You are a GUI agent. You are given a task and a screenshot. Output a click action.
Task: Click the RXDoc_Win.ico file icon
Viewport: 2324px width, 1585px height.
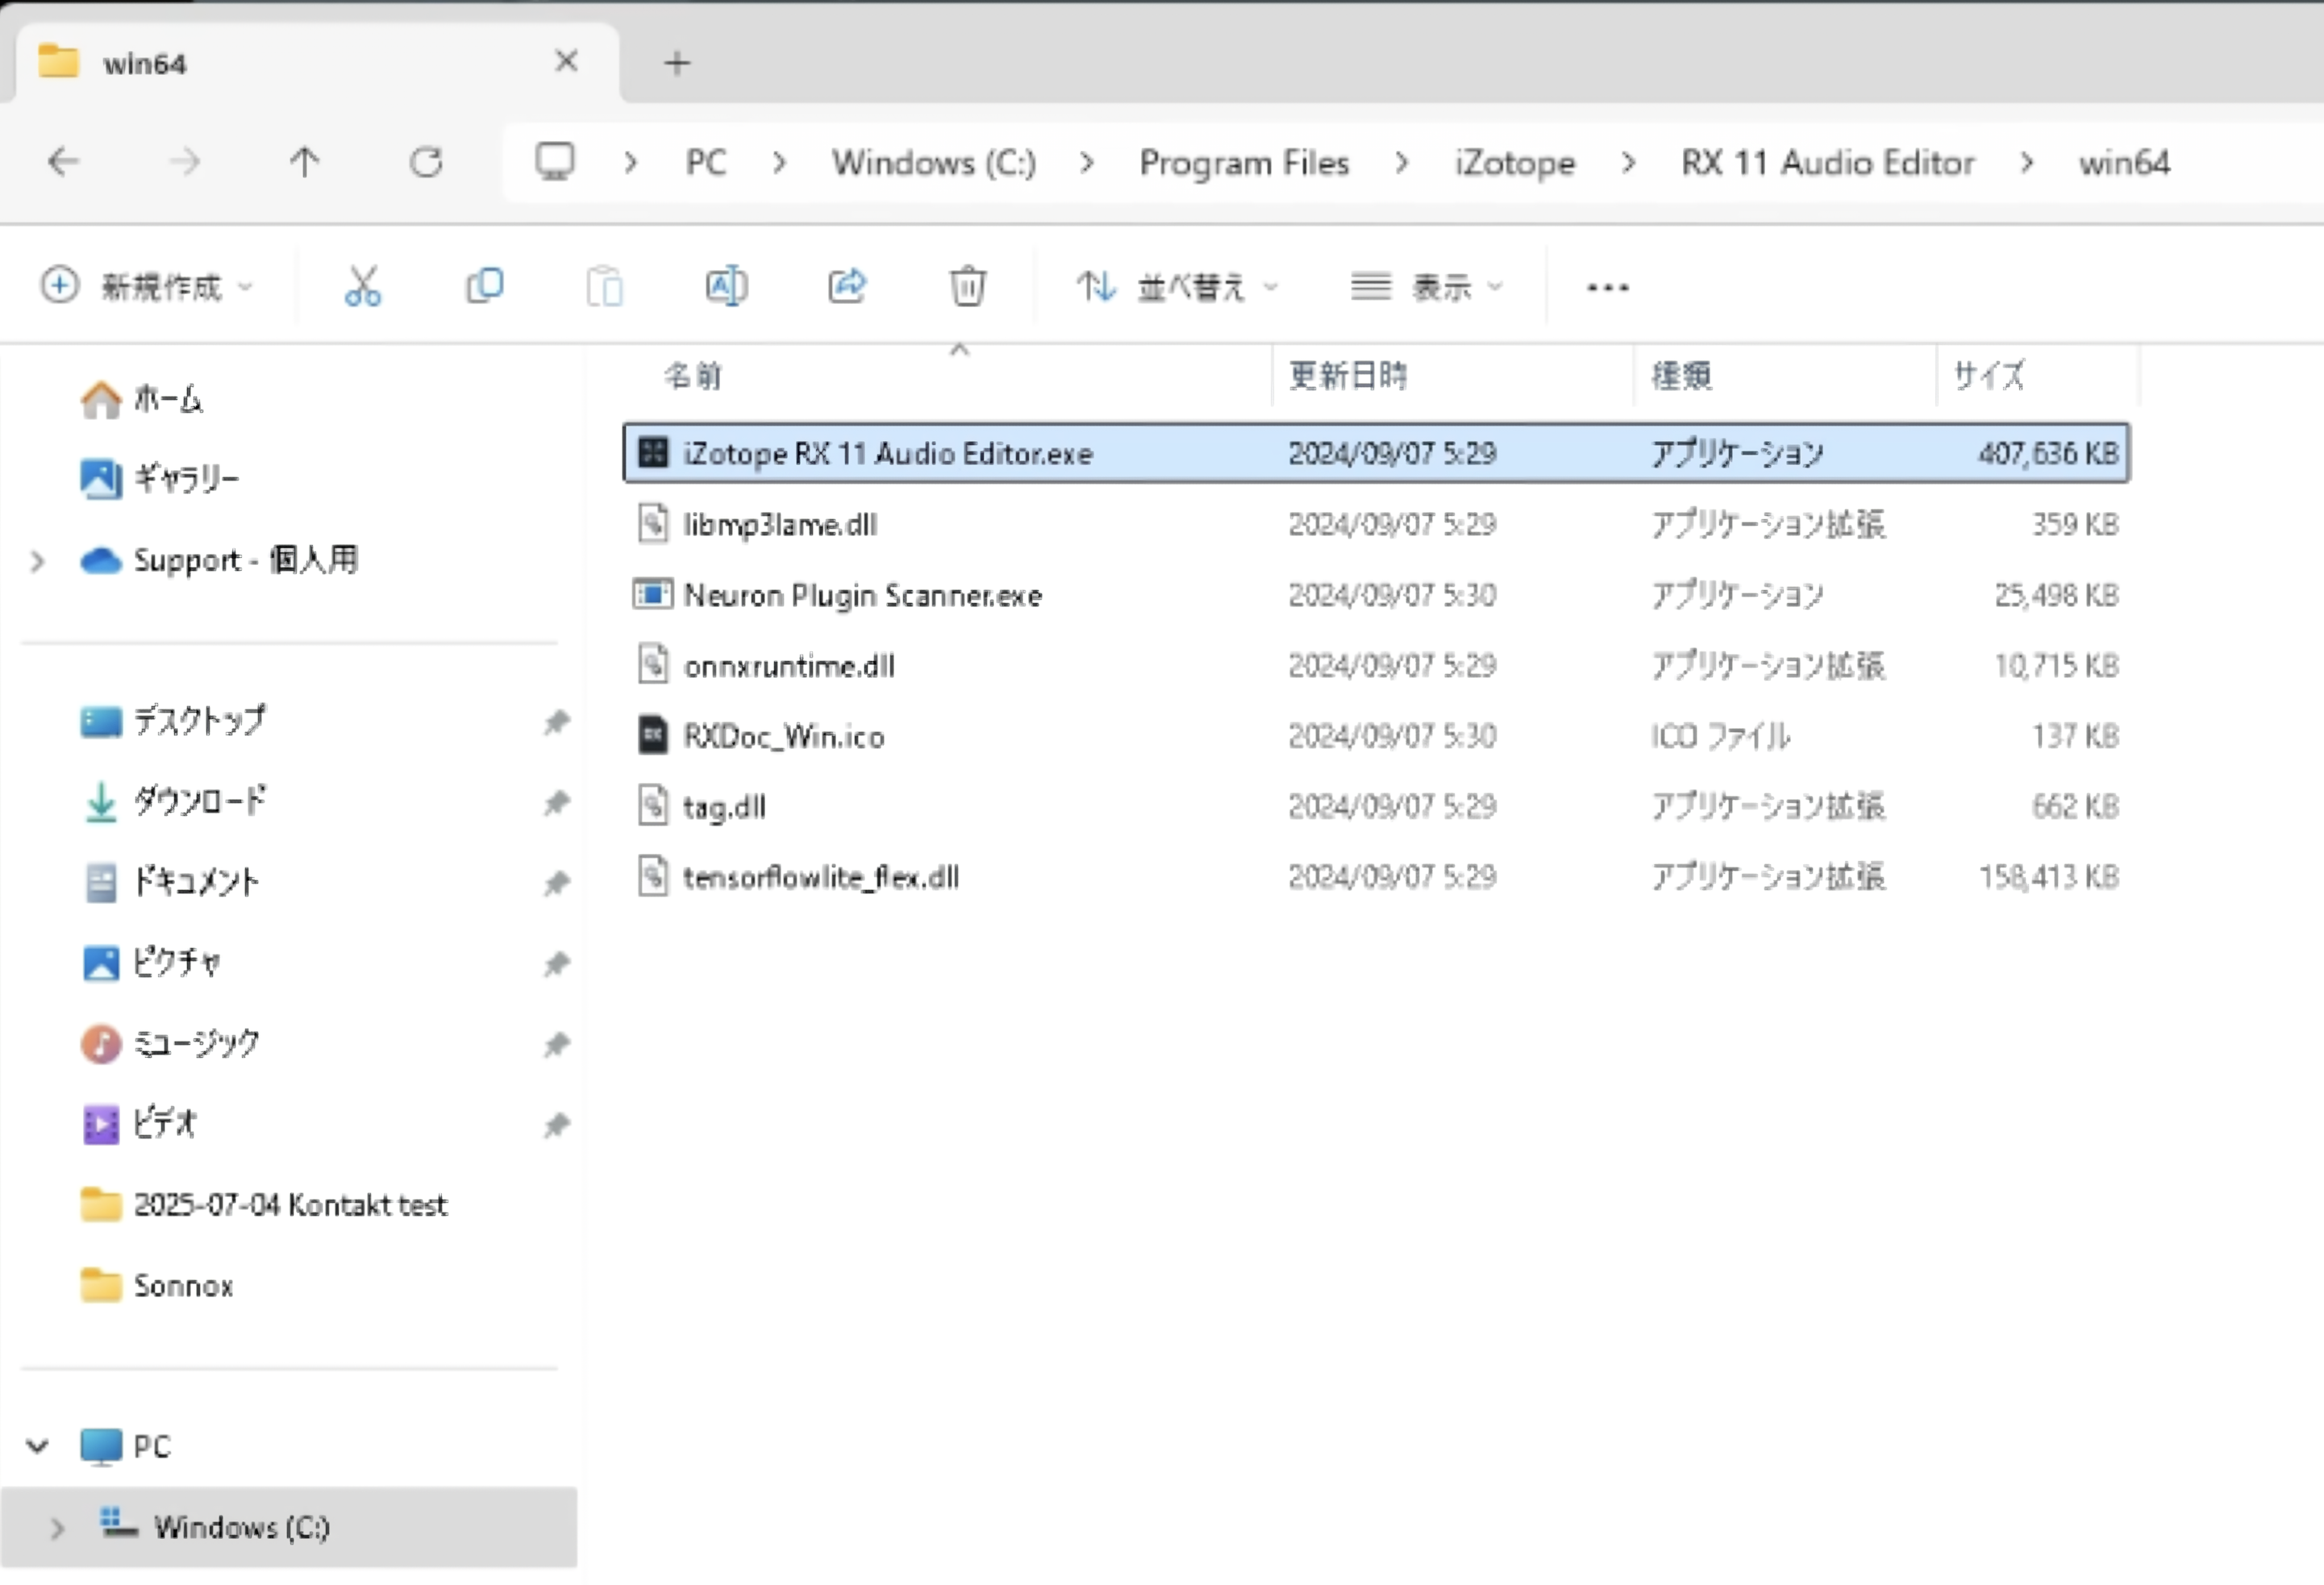coord(653,735)
